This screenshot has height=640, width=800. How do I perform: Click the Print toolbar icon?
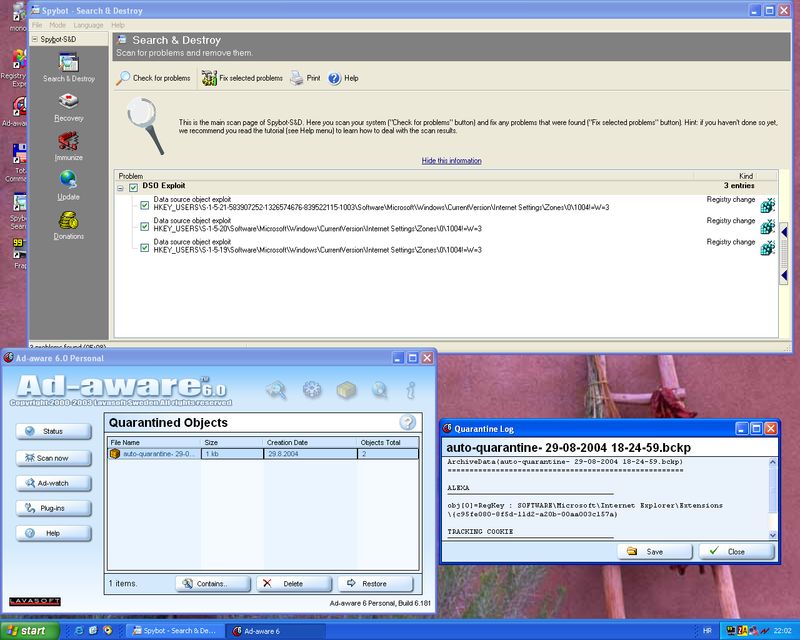tap(297, 78)
